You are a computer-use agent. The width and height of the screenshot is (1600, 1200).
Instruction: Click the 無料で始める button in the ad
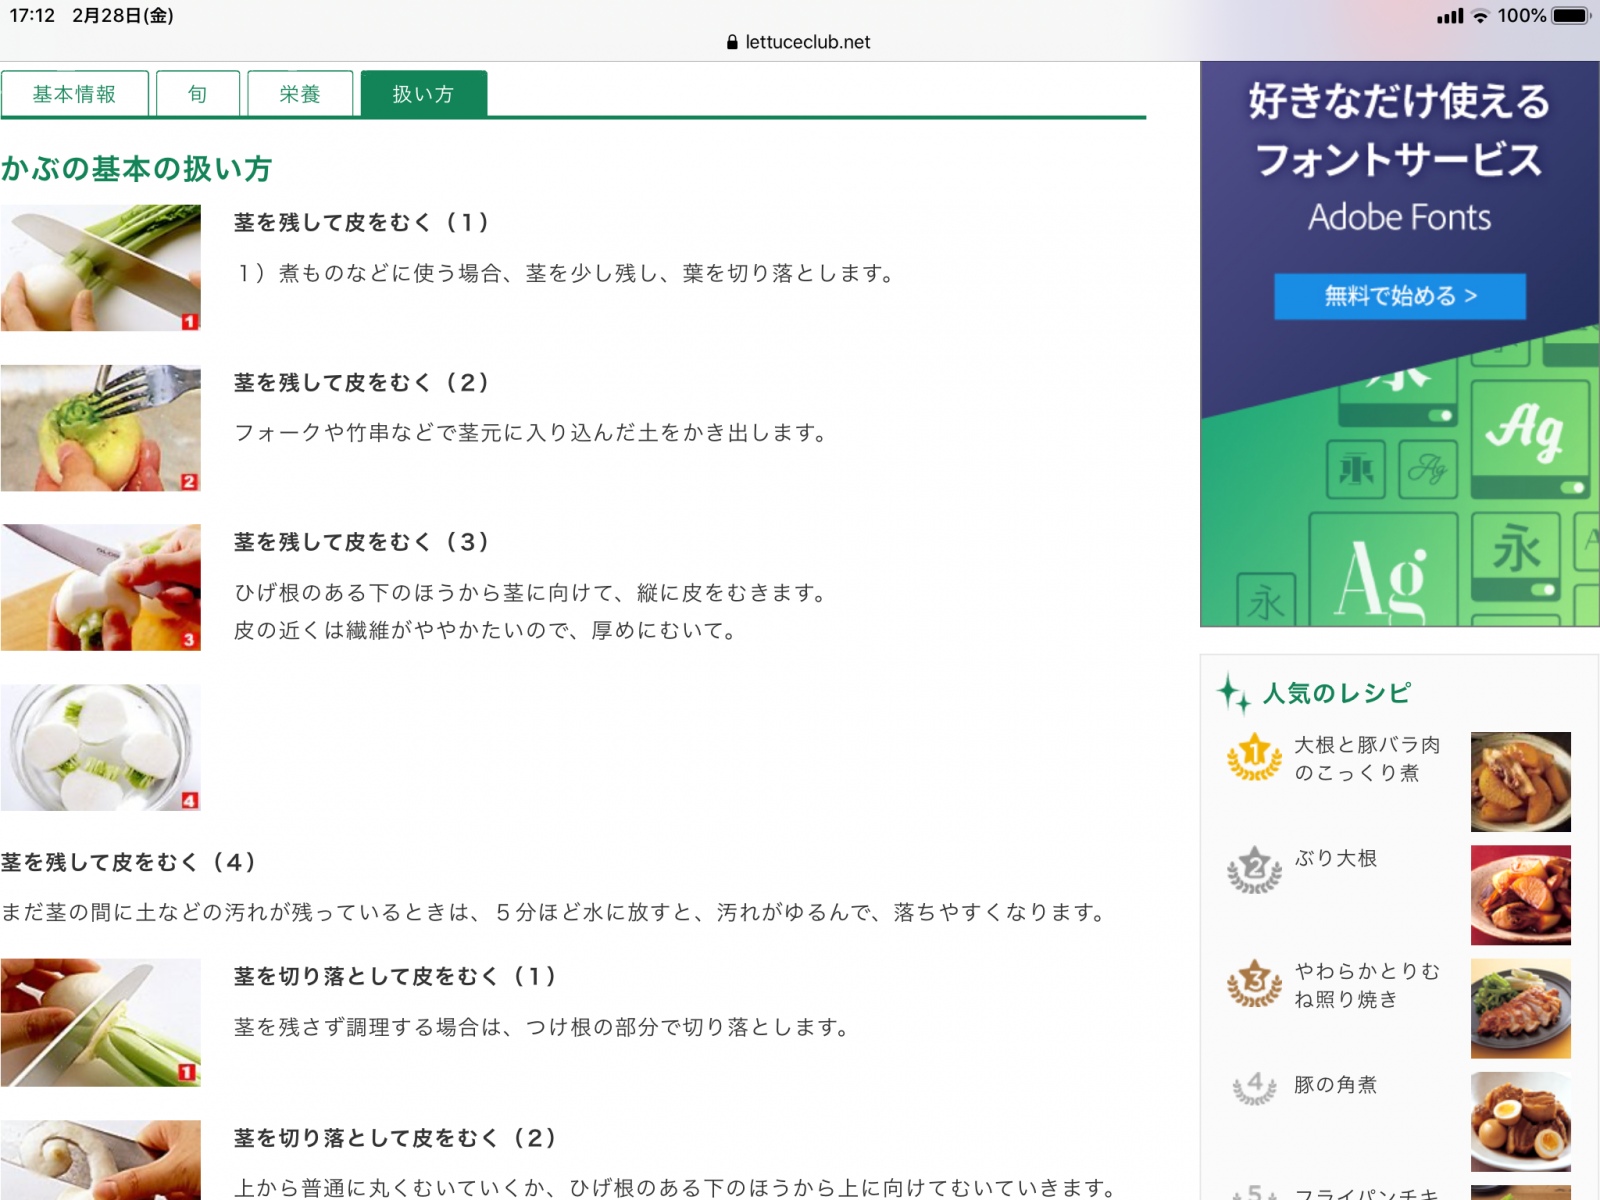point(1399,296)
